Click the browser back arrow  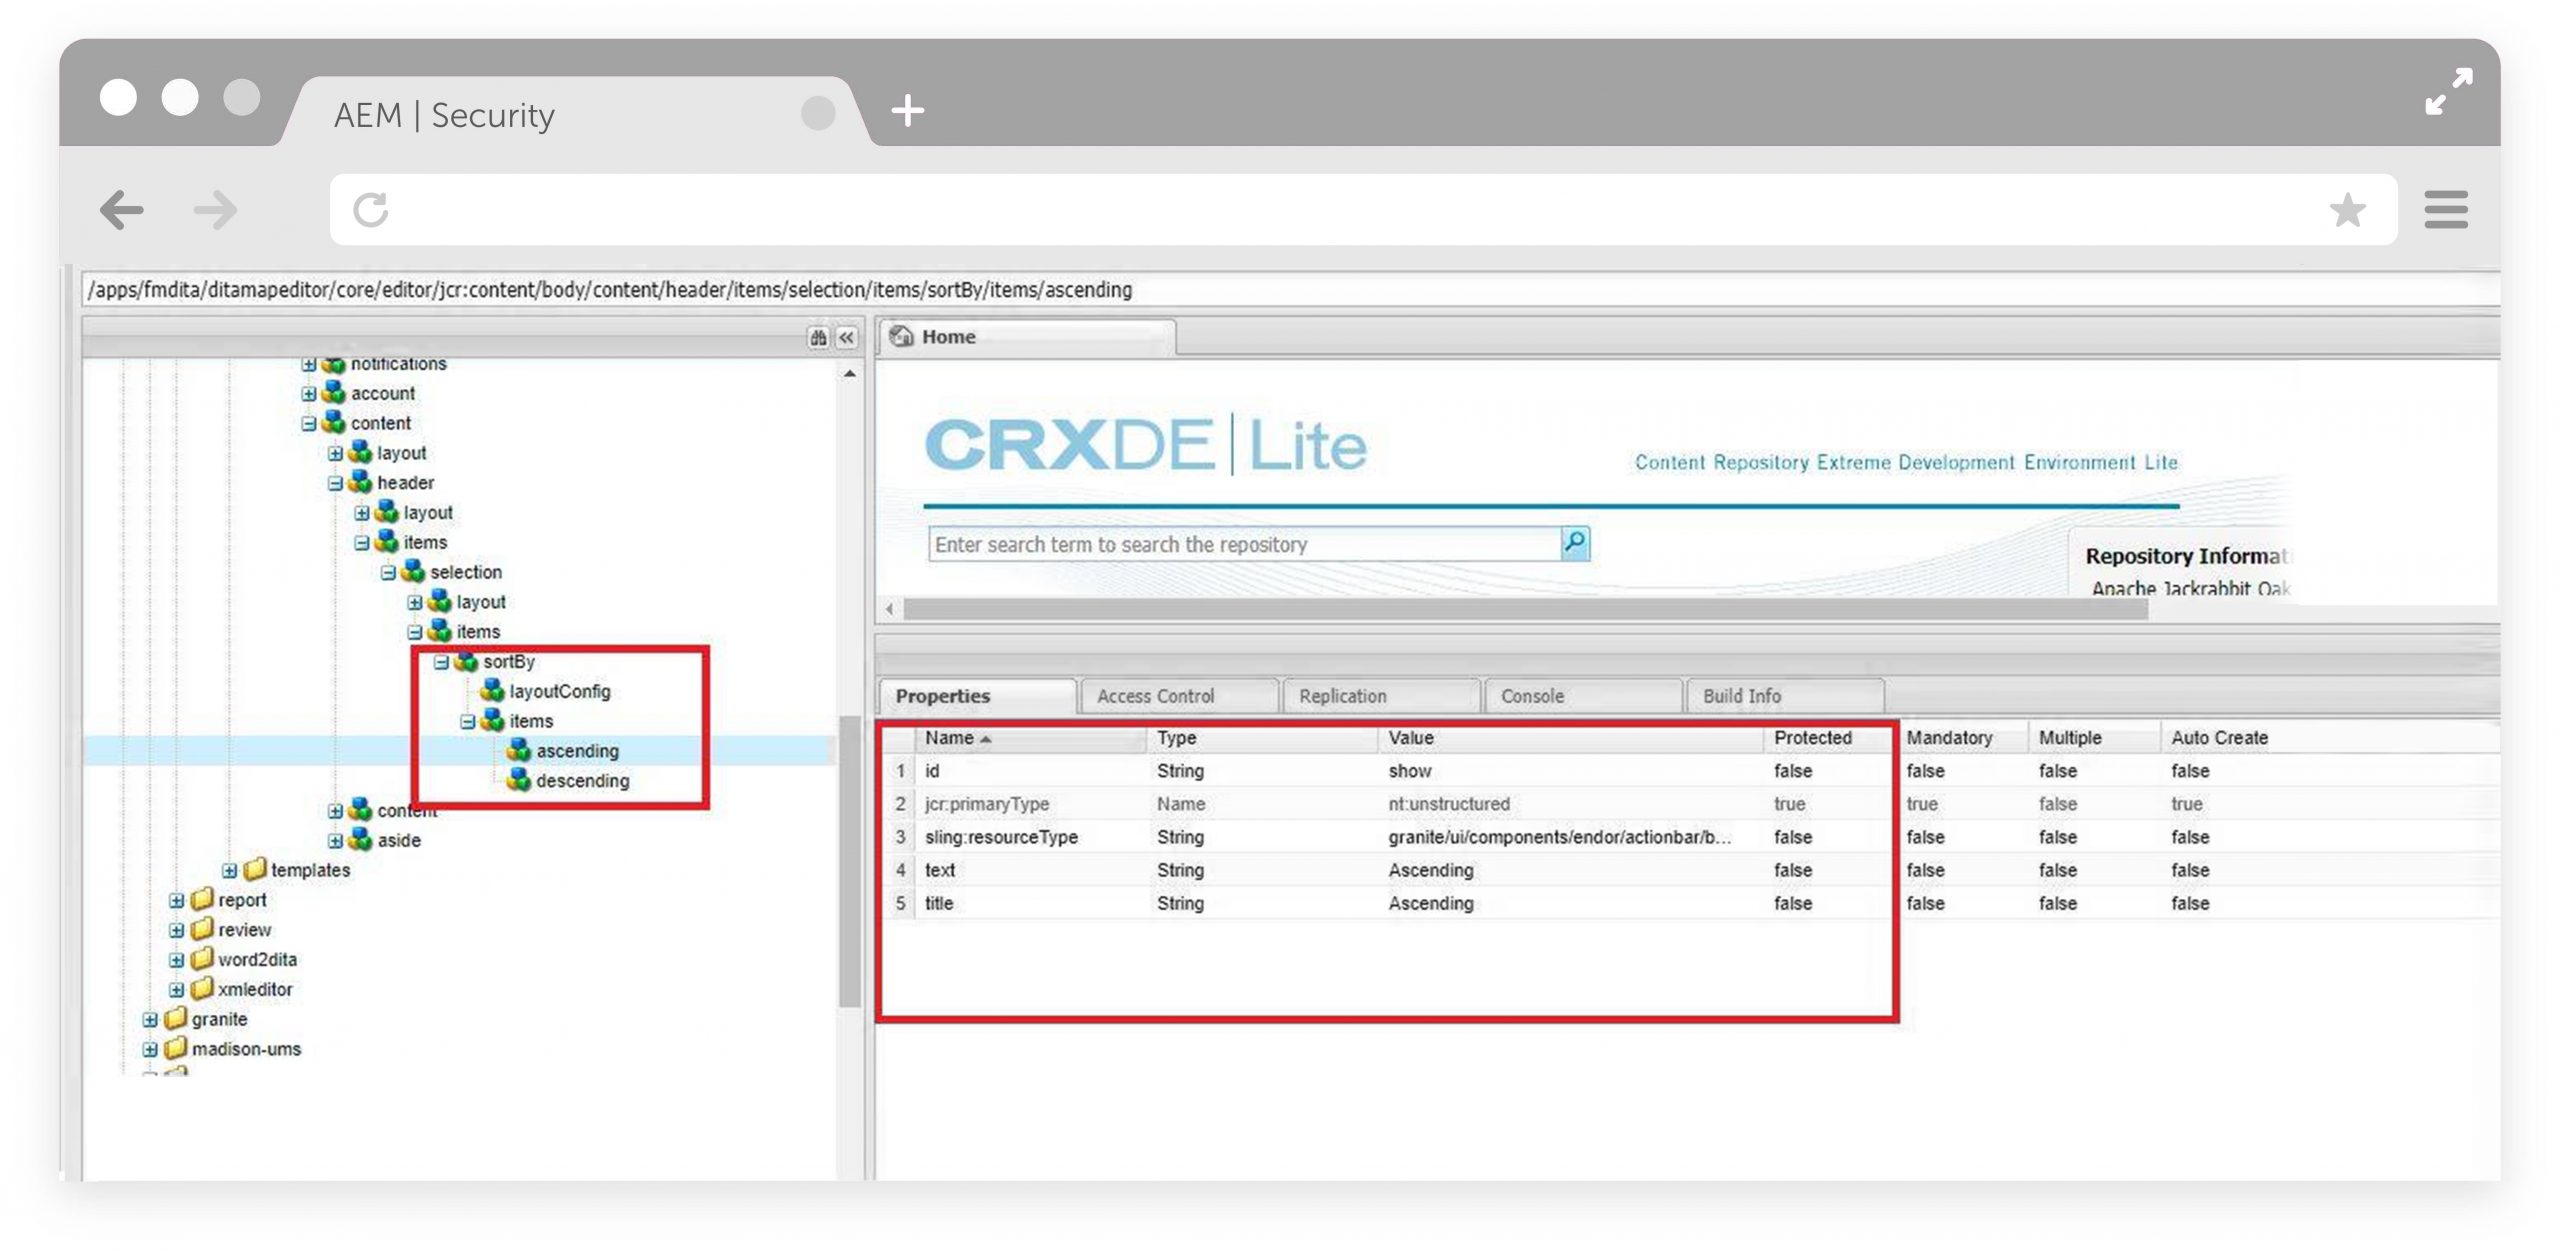(x=122, y=210)
